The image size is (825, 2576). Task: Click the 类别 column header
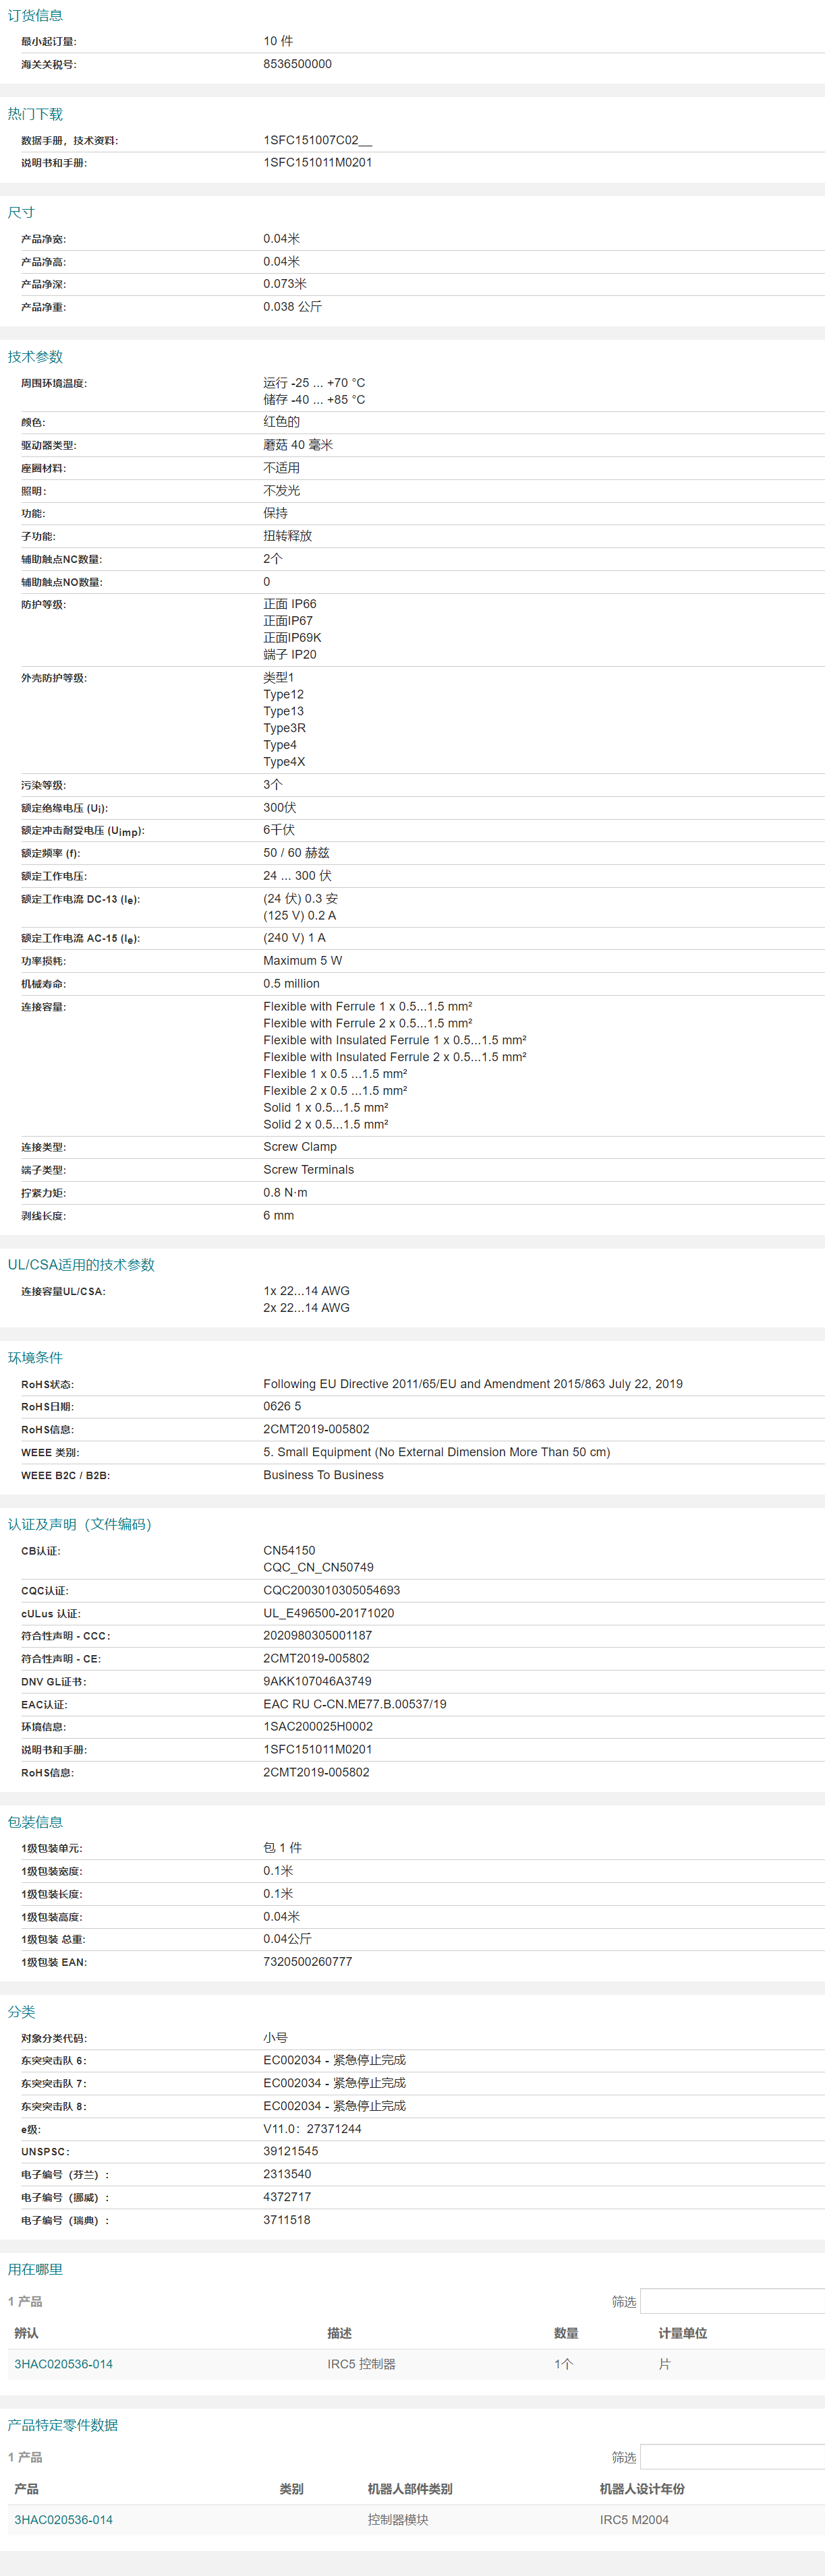[x=291, y=2489]
